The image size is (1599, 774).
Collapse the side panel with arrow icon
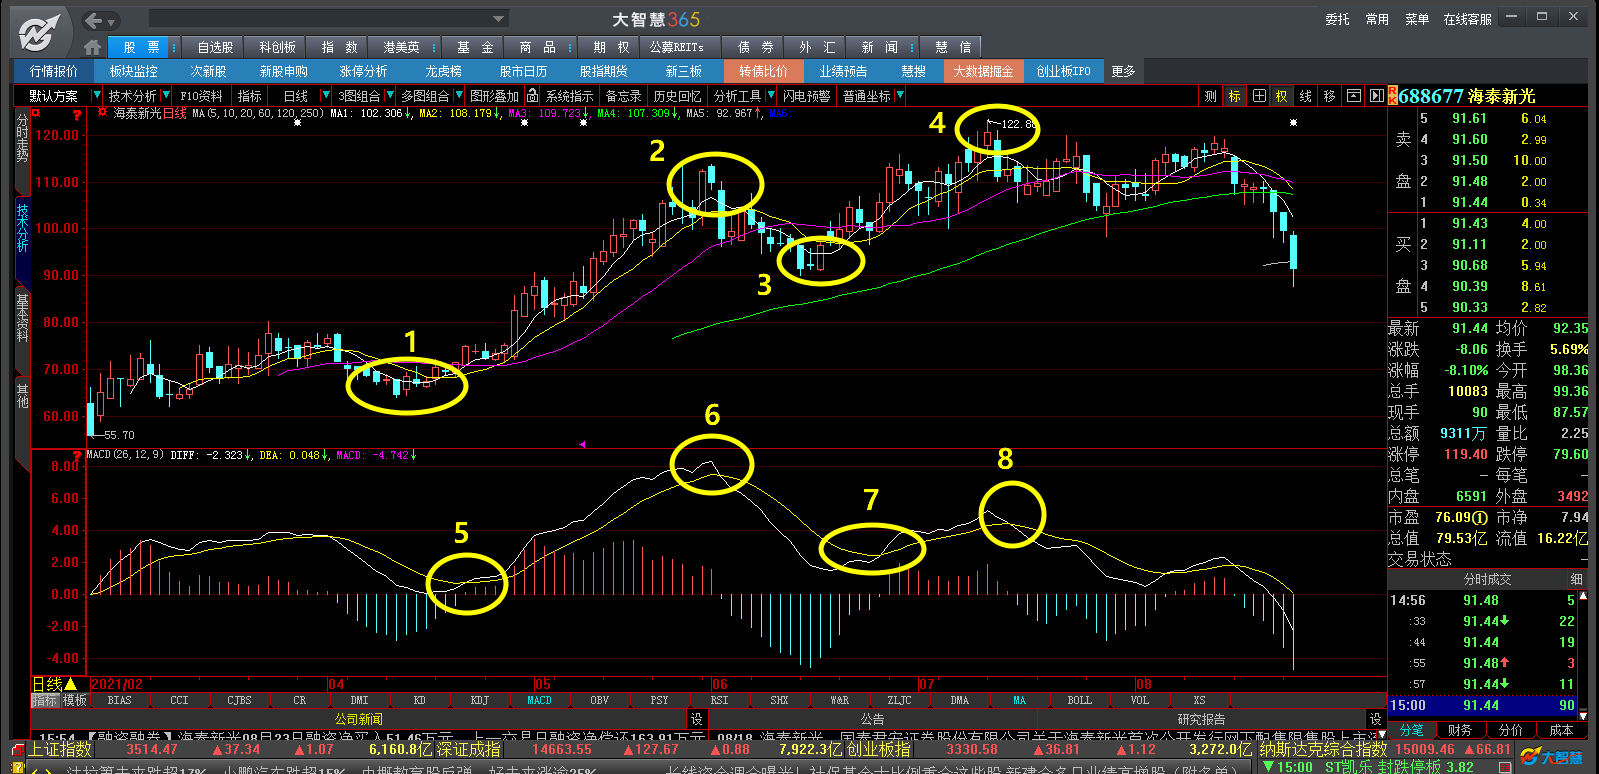coord(1377,96)
